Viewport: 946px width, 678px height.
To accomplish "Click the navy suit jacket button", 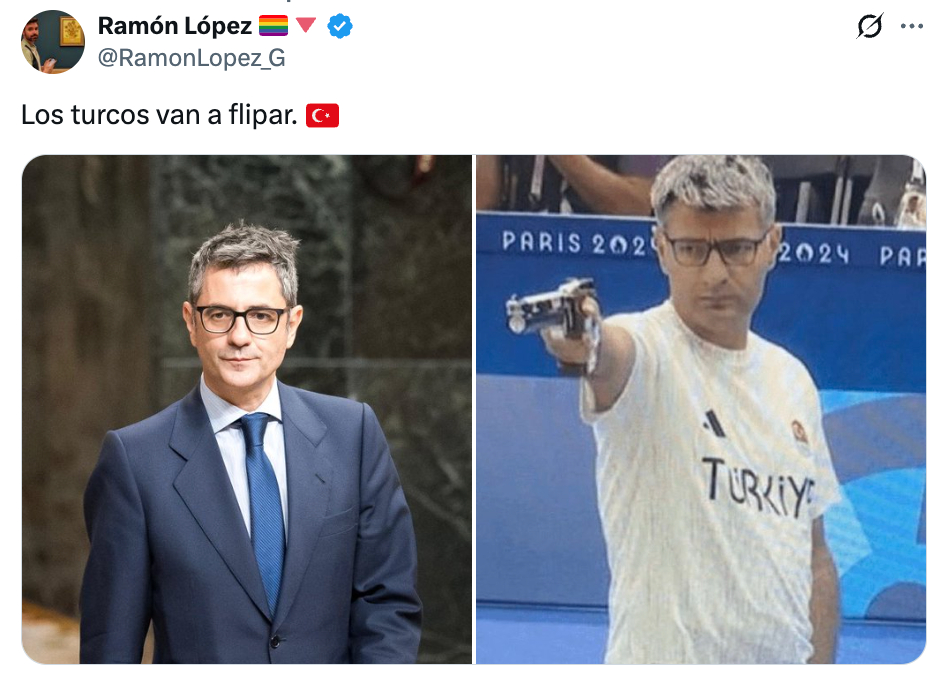I will tap(275, 641).
